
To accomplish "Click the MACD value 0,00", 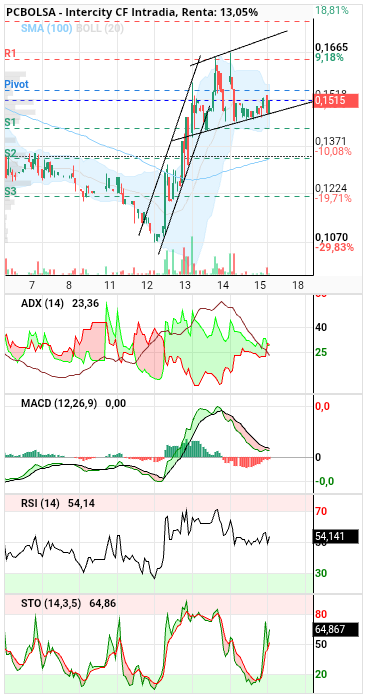I will click(x=116, y=404).
